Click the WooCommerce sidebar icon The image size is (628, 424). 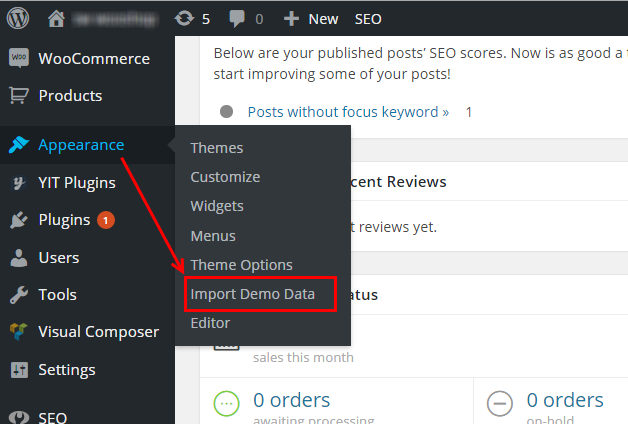click(19, 58)
